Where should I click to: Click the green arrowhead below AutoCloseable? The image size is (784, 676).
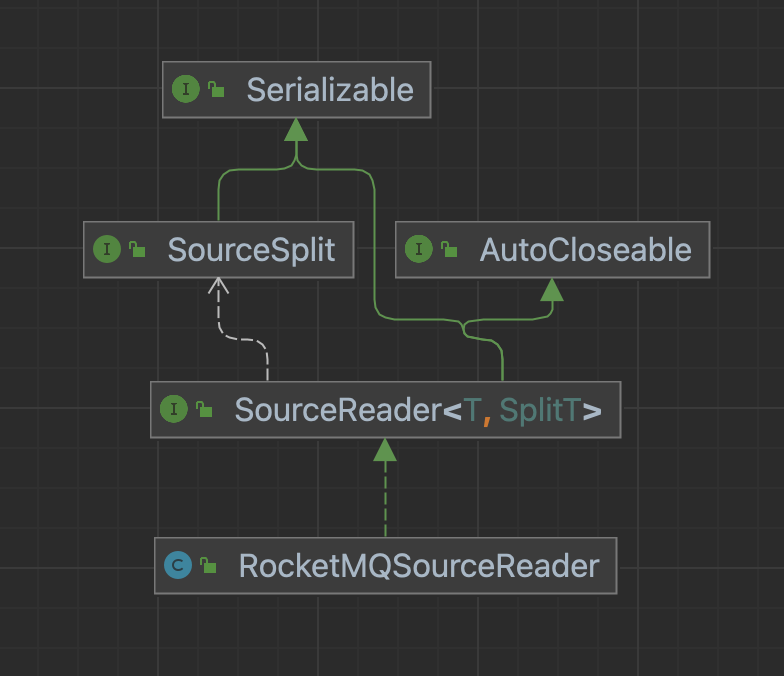(x=552, y=290)
